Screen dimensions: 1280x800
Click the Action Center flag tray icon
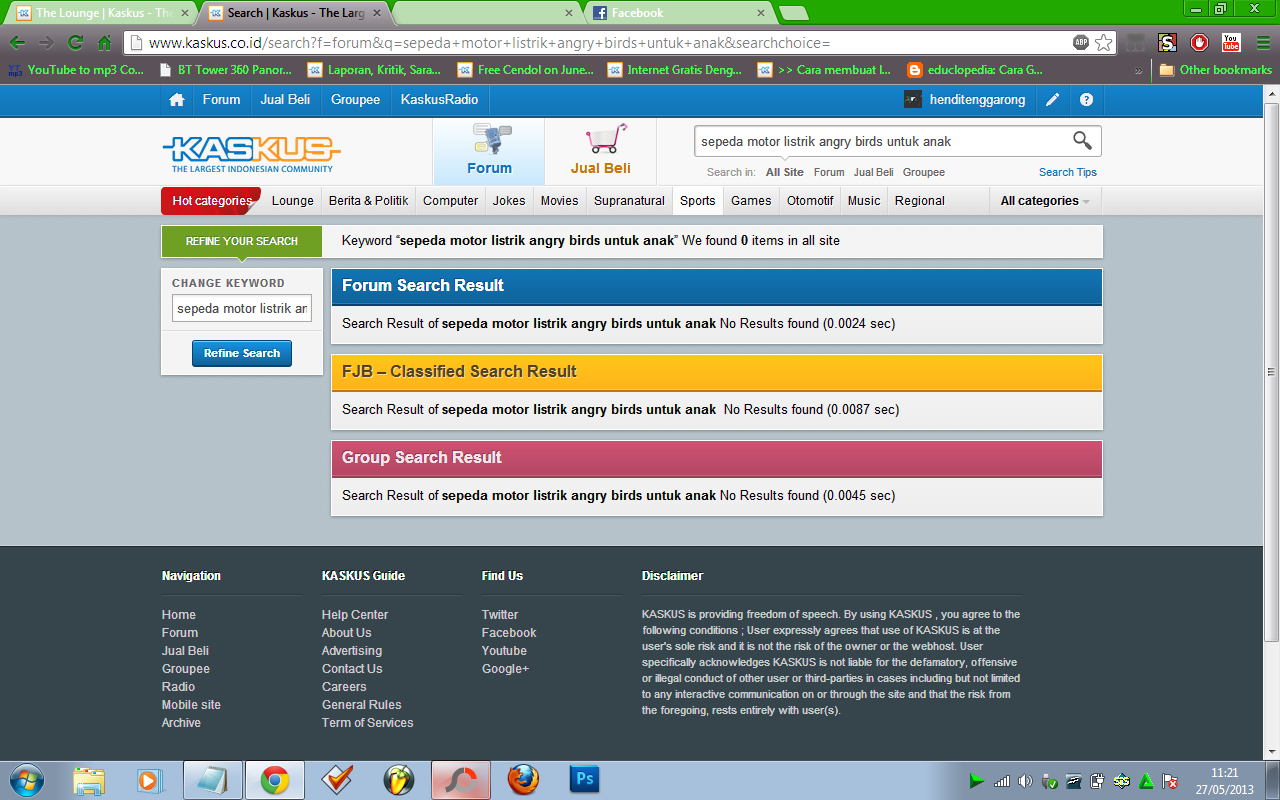coord(1169,781)
